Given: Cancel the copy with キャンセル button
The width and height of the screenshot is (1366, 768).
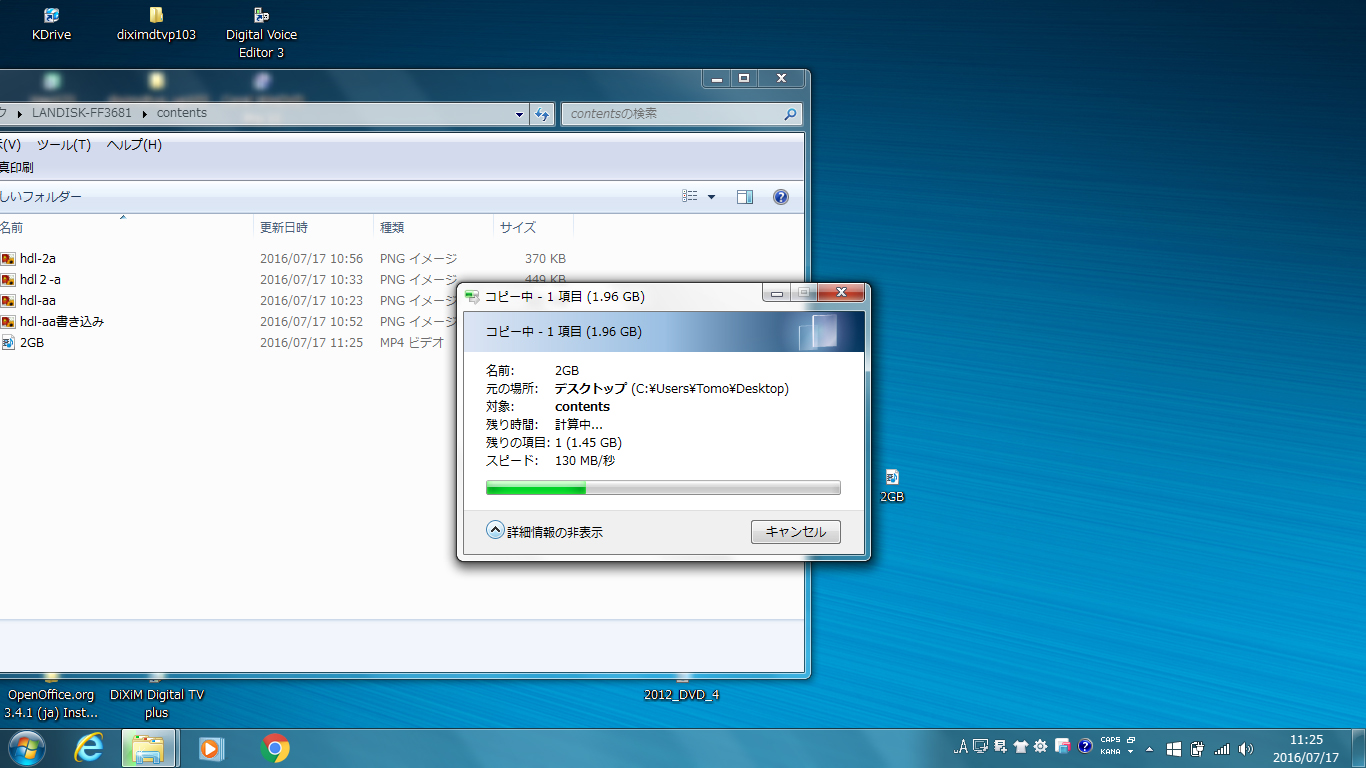Looking at the screenshot, I should [x=796, y=532].
